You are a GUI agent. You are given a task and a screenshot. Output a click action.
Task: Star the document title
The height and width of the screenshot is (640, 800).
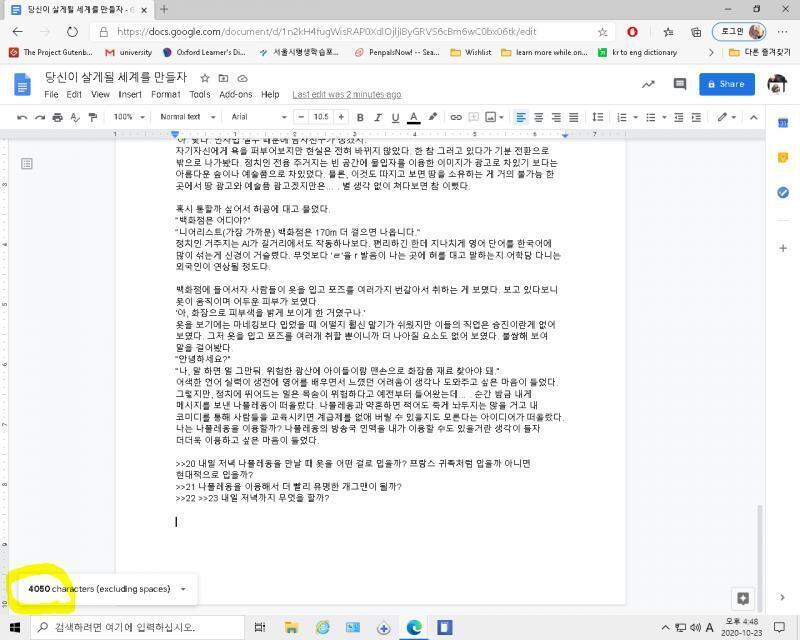(x=205, y=78)
